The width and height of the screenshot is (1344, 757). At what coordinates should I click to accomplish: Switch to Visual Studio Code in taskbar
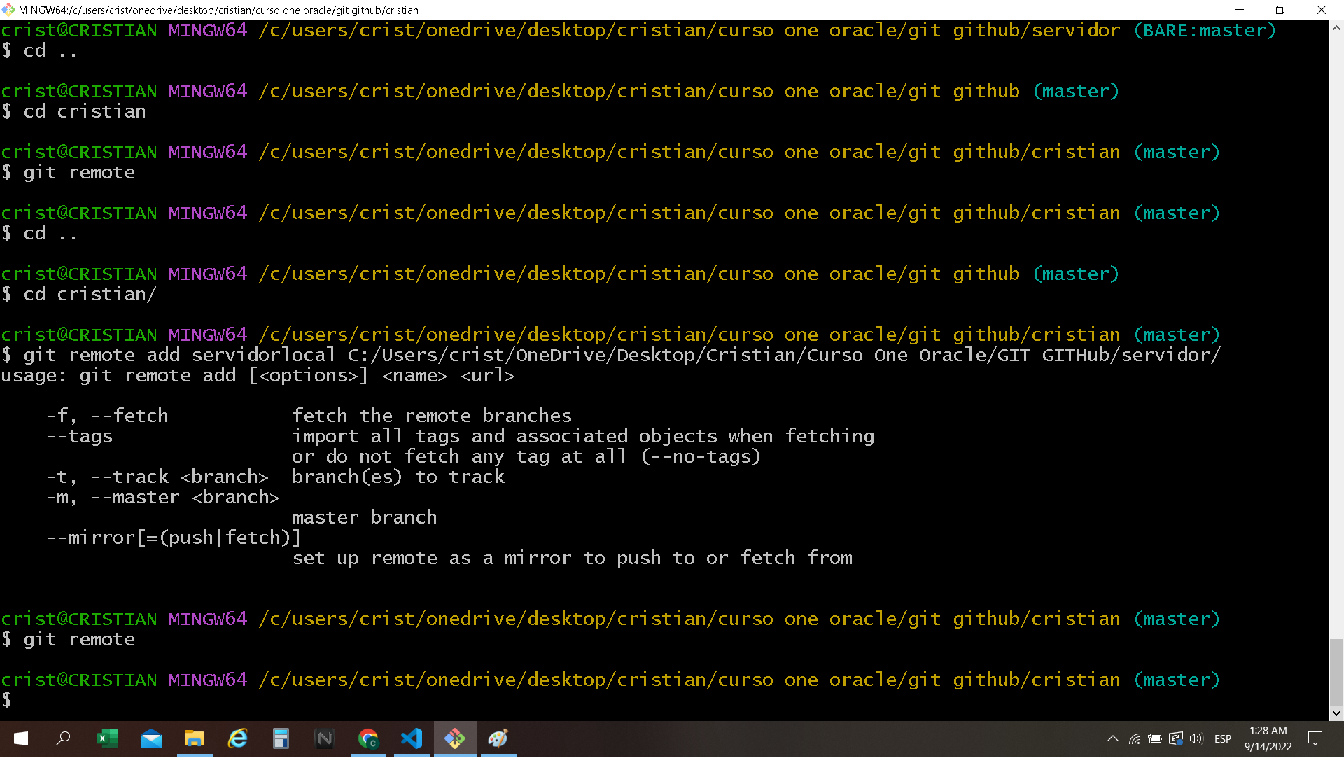click(x=411, y=739)
